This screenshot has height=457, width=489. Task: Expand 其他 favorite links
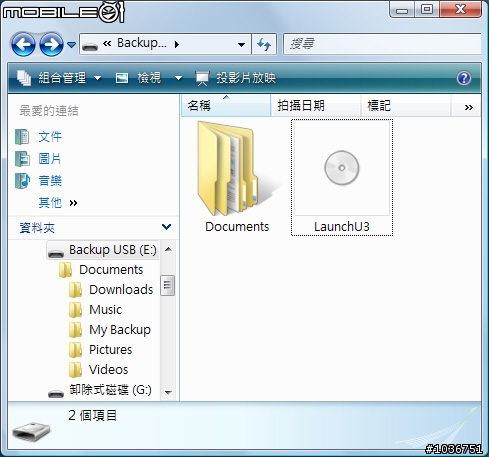pos(58,203)
